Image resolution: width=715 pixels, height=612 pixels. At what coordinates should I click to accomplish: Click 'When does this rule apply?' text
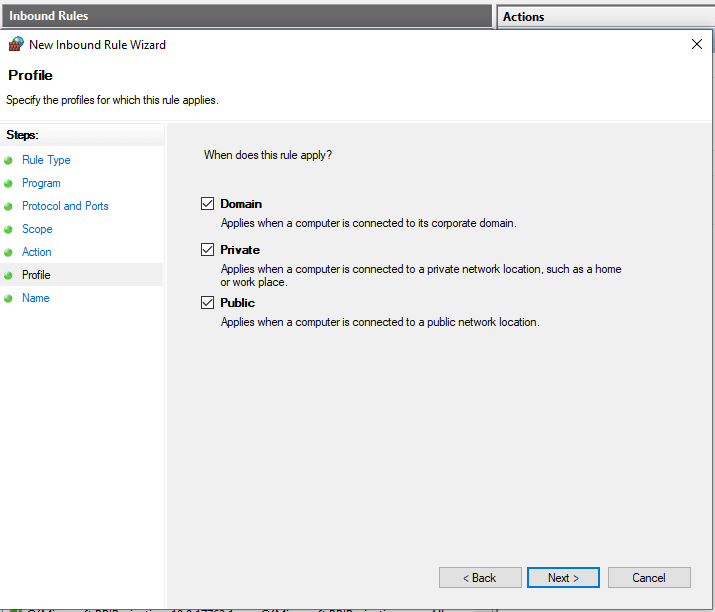click(x=268, y=155)
